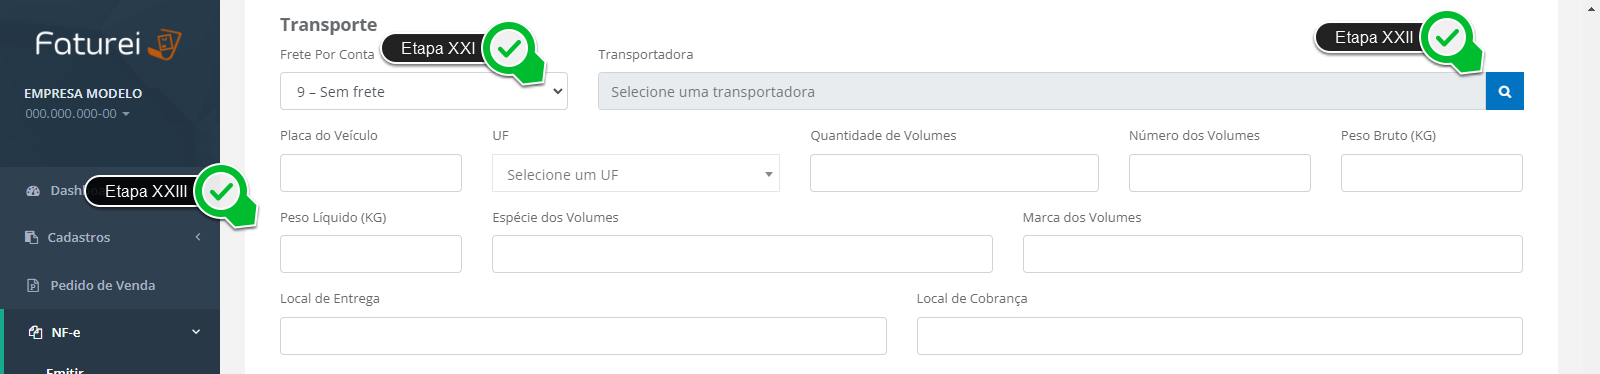Click the Dashboard gauge icon in sidebar
The height and width of the screenshot is (374, 1600).
click(x=33, y=190)
